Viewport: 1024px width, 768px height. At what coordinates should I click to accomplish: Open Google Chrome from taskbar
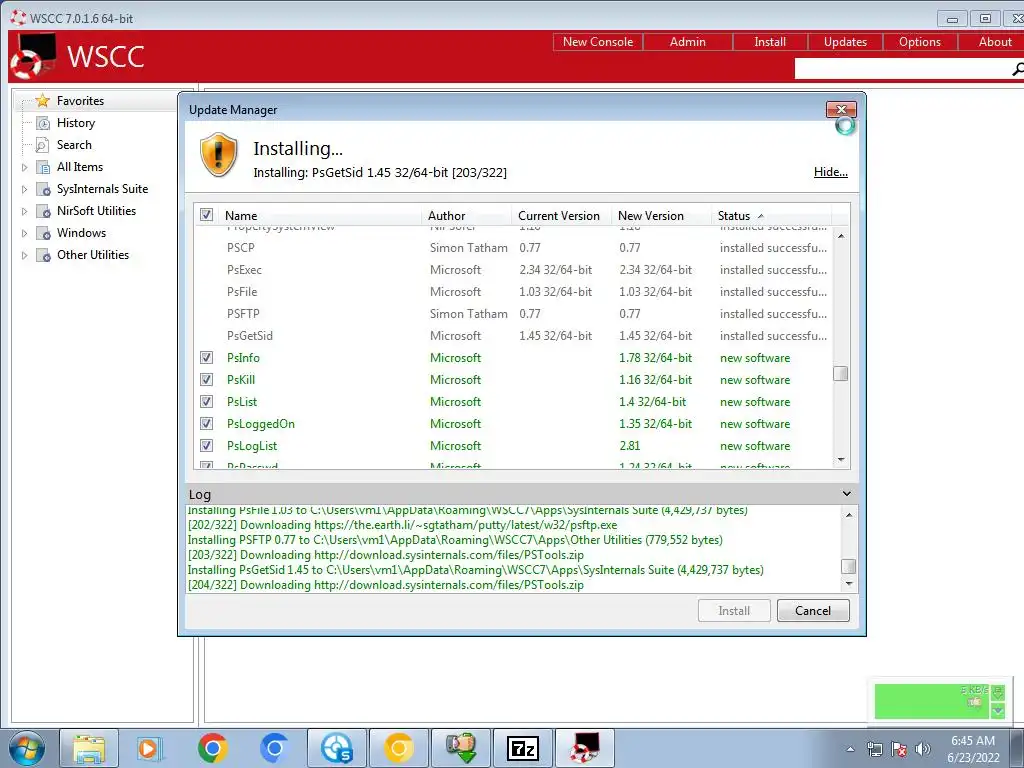[x=212, y=748]
